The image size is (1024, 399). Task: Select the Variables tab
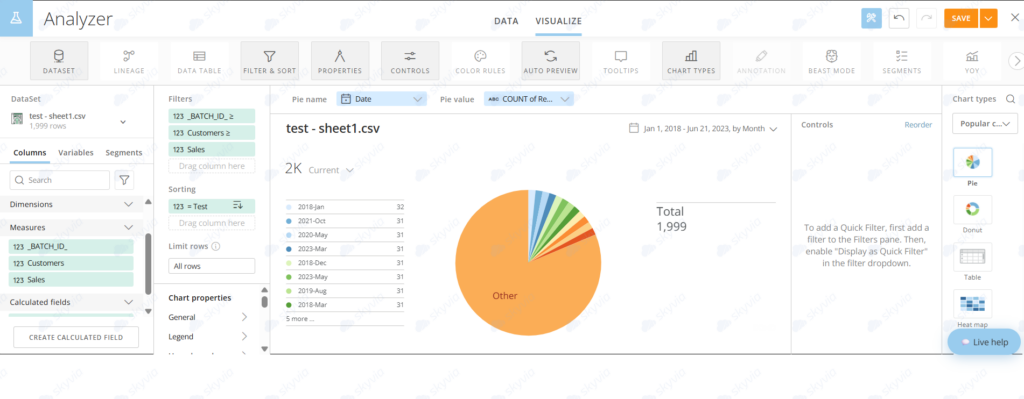pyautogui.click(x=76, y=152)
